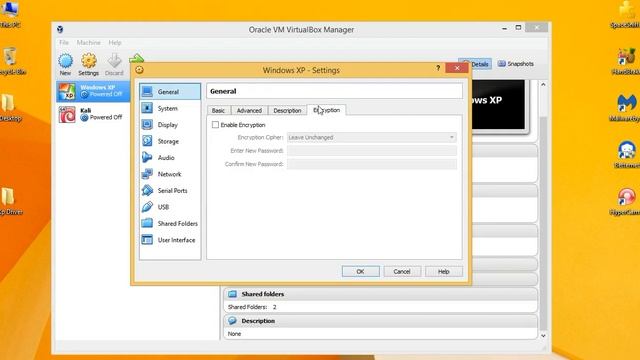Click the Shared folders section icon
The image size is (640, 360).
coord(232,294)
